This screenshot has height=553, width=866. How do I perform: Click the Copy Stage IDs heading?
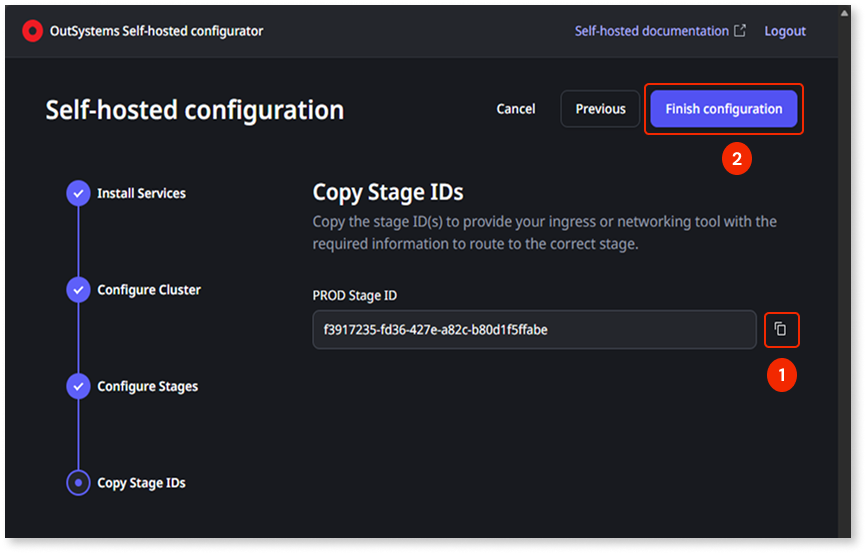(388, 192)
